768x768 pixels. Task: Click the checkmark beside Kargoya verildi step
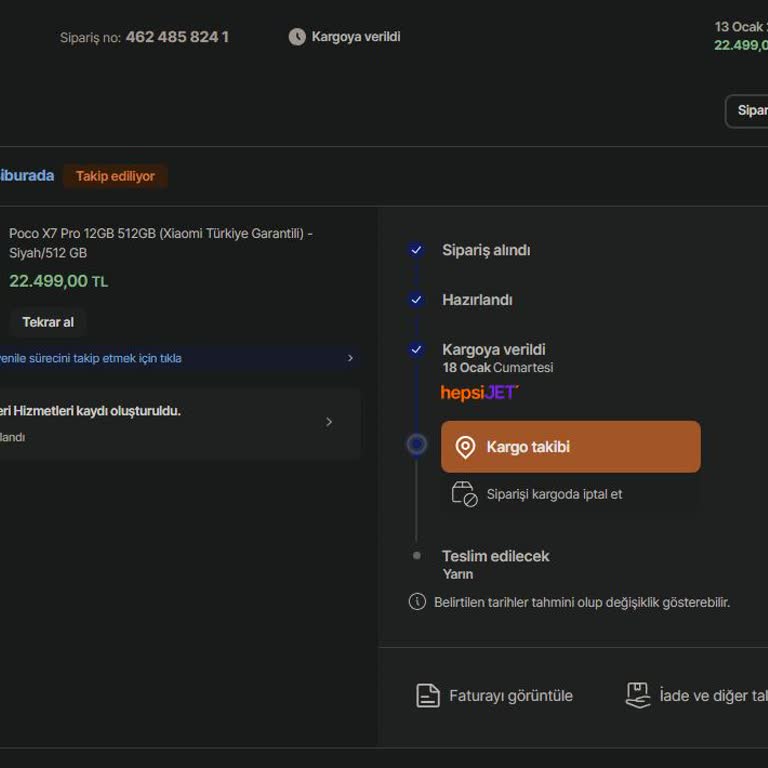pos(416,350)
